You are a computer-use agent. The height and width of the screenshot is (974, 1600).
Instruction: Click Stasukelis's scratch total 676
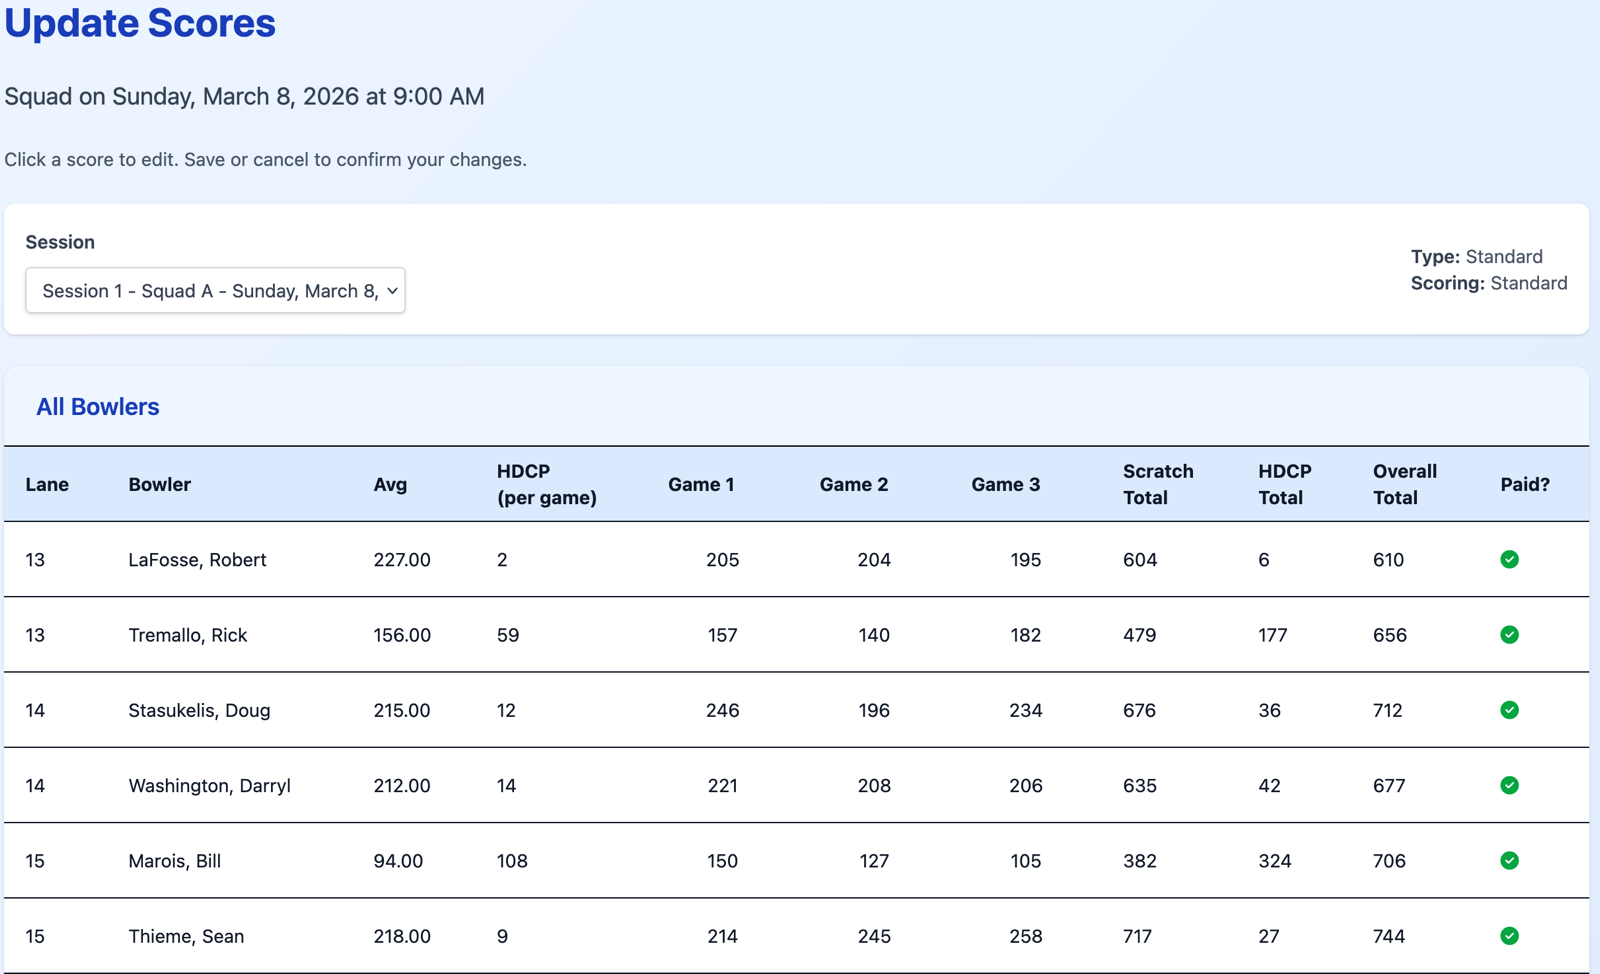click(x=1139, y=710)
